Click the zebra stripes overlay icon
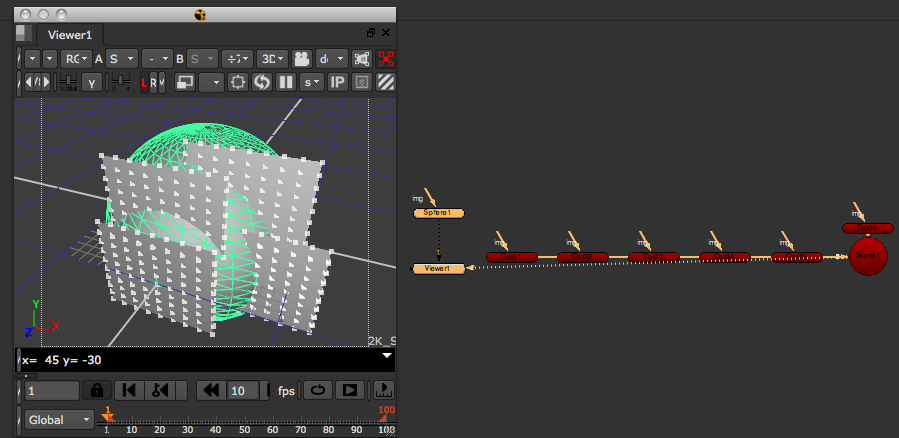 point(386,82)
